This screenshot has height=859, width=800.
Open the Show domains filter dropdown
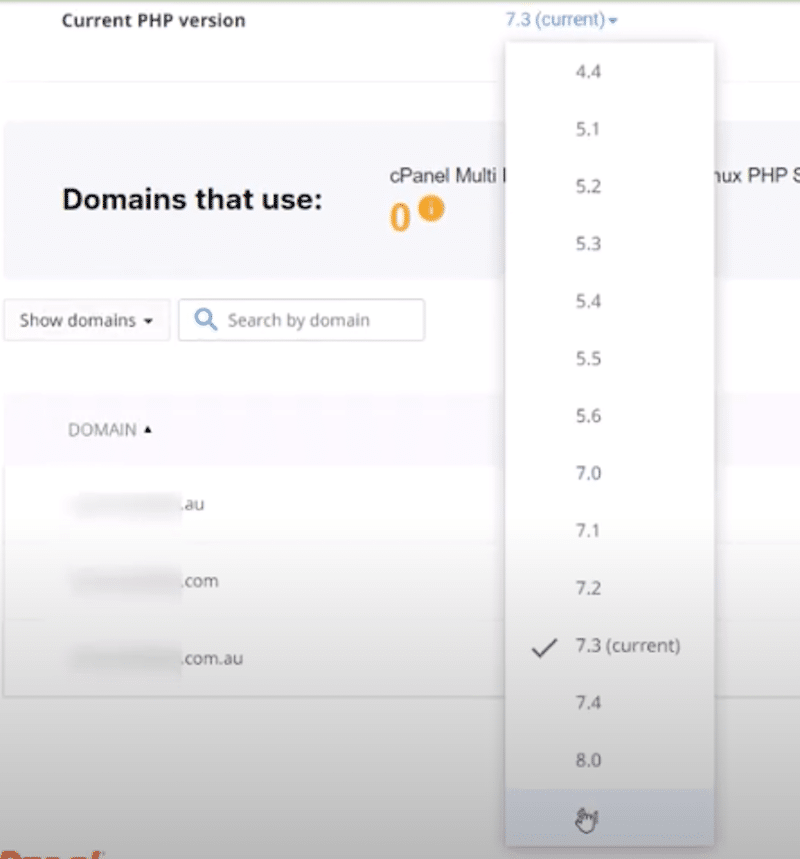click(x=86, y=320)
